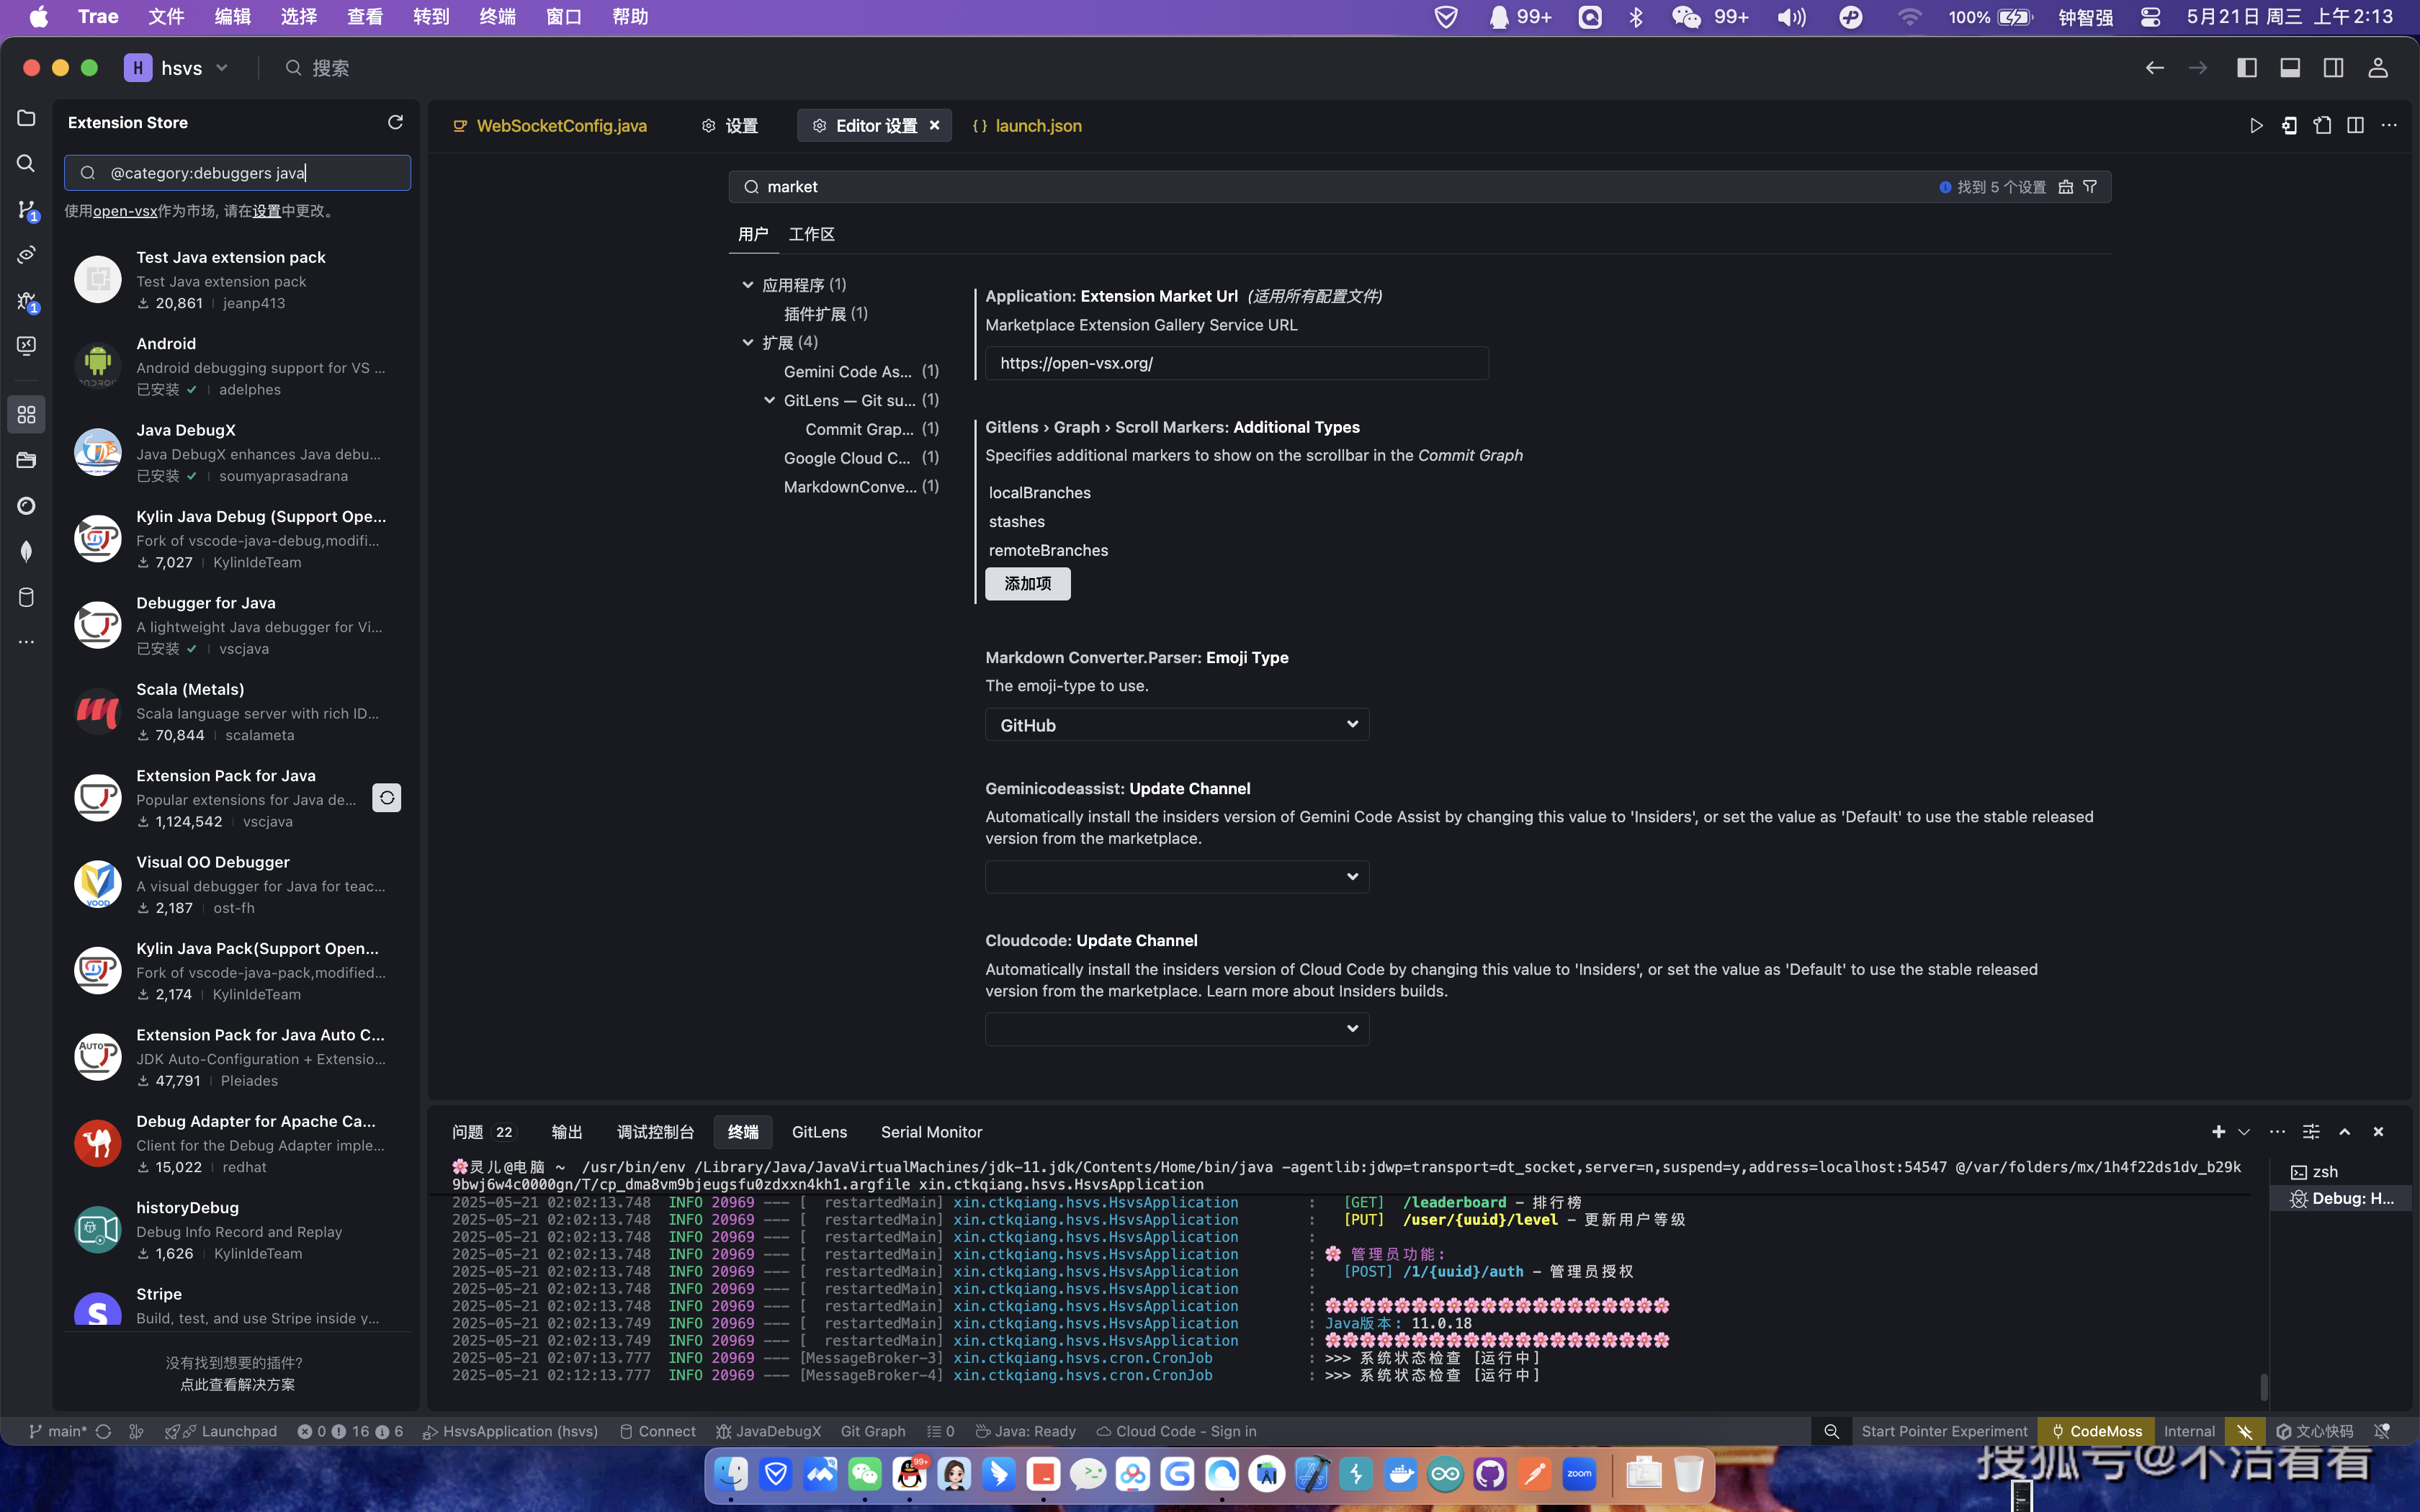Open Git Graph from the status bar

872,1431
